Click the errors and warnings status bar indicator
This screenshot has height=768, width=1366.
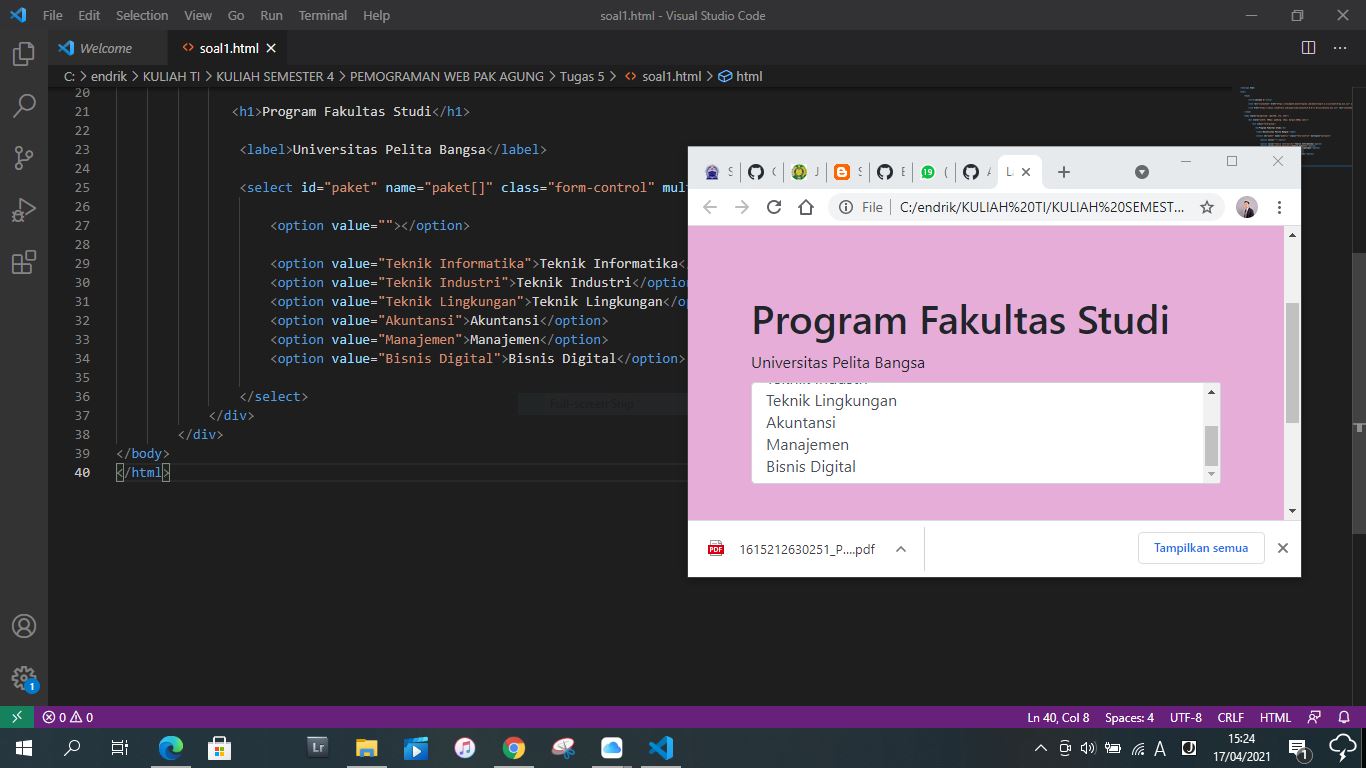pos(66,717)
